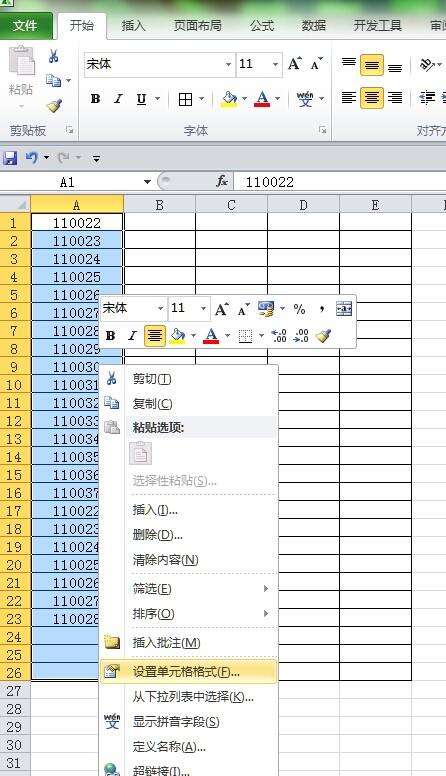Apply comma style in mini toolbar
The image size is (446, 776).
pyautogui.click(x=322, y=309)
